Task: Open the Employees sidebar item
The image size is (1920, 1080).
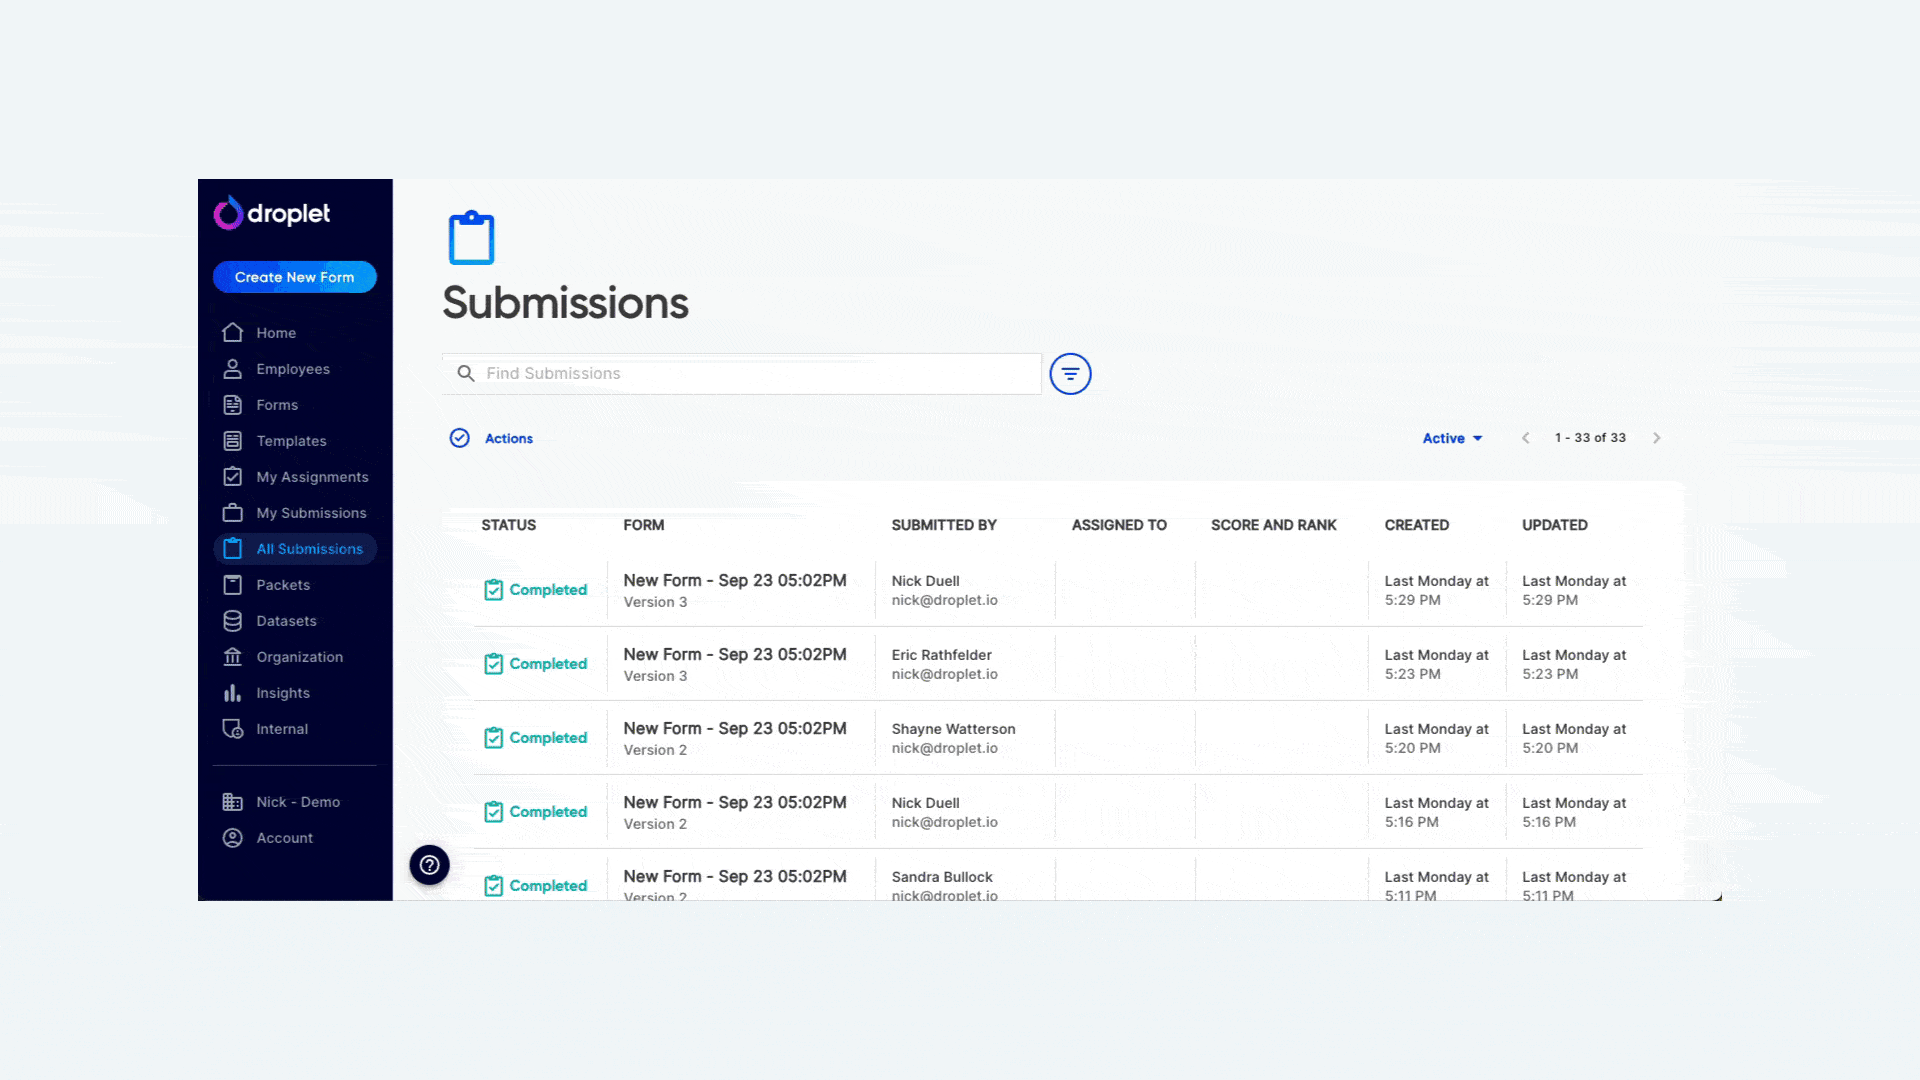Action: pyautogui.click(x=294, y=369)
